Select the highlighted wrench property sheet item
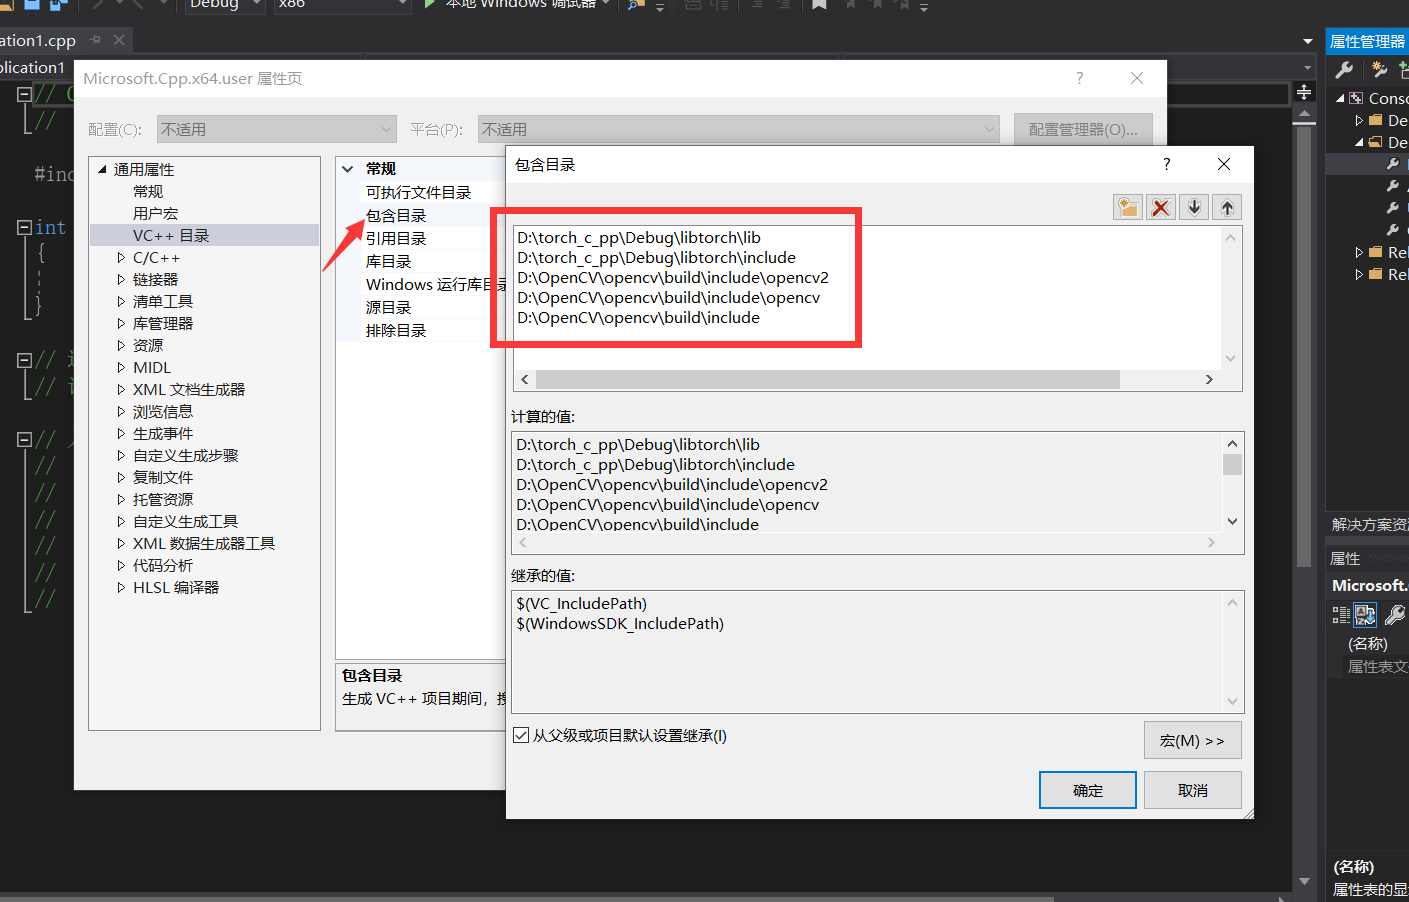This screenshot has height=902, width=1409. pos(1392,164)
